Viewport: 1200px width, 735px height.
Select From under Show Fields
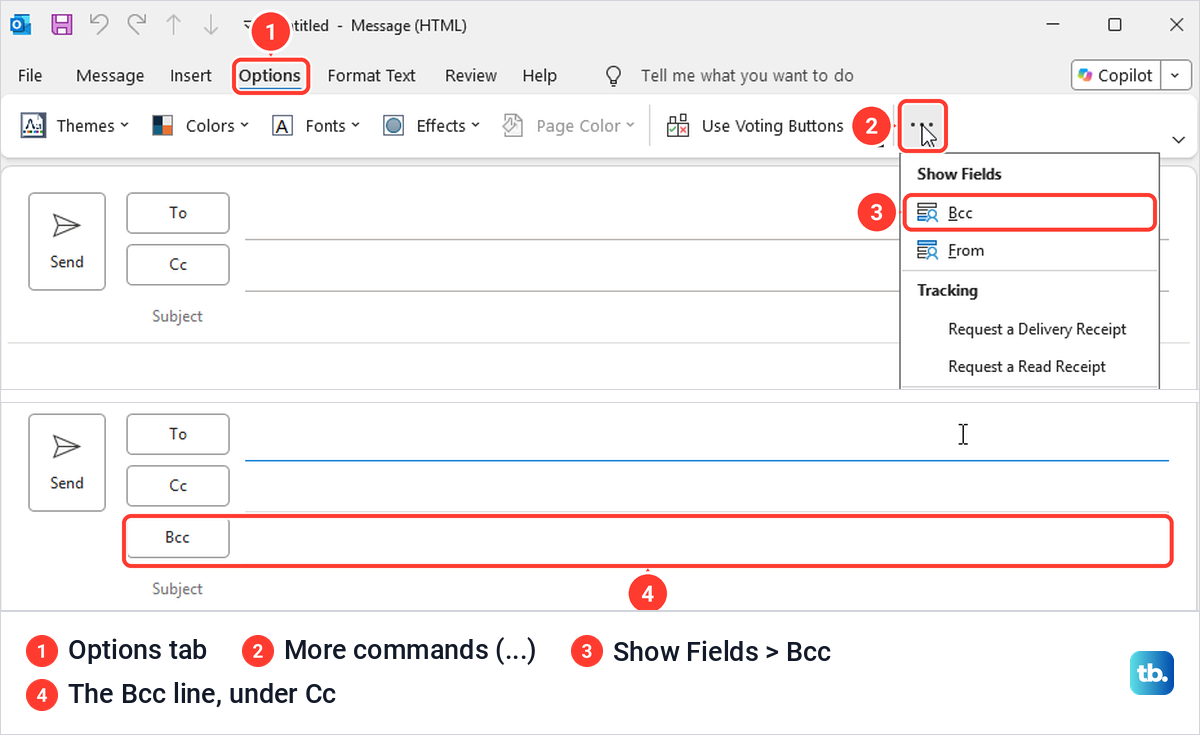click(x=1029, y=251)
